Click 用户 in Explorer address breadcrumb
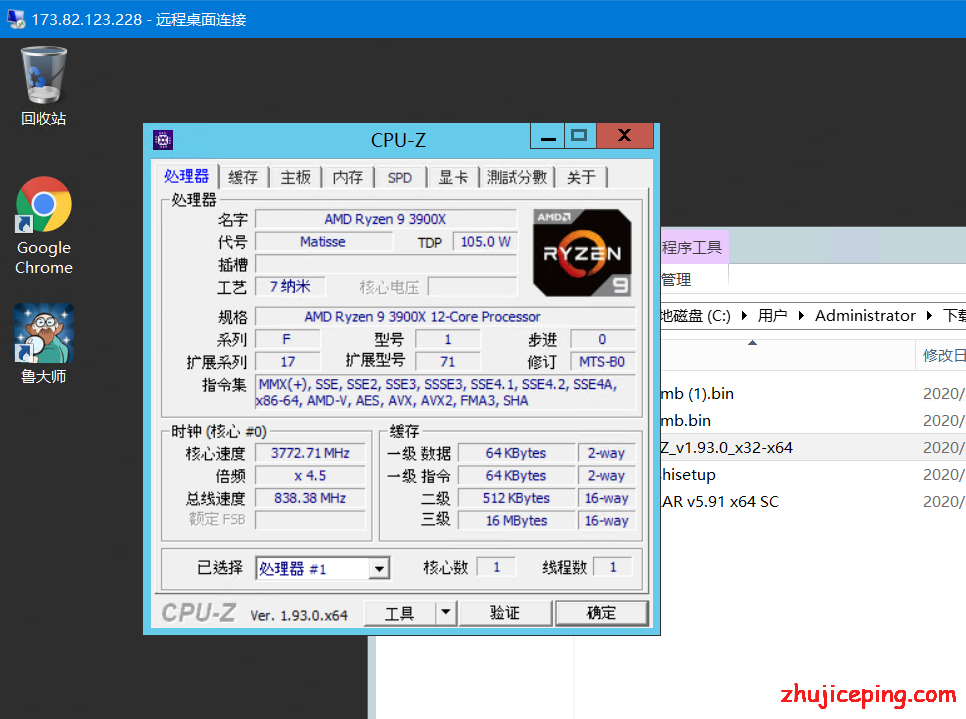The width and height of the screenshot is (966, 719). tap(773, 315)
